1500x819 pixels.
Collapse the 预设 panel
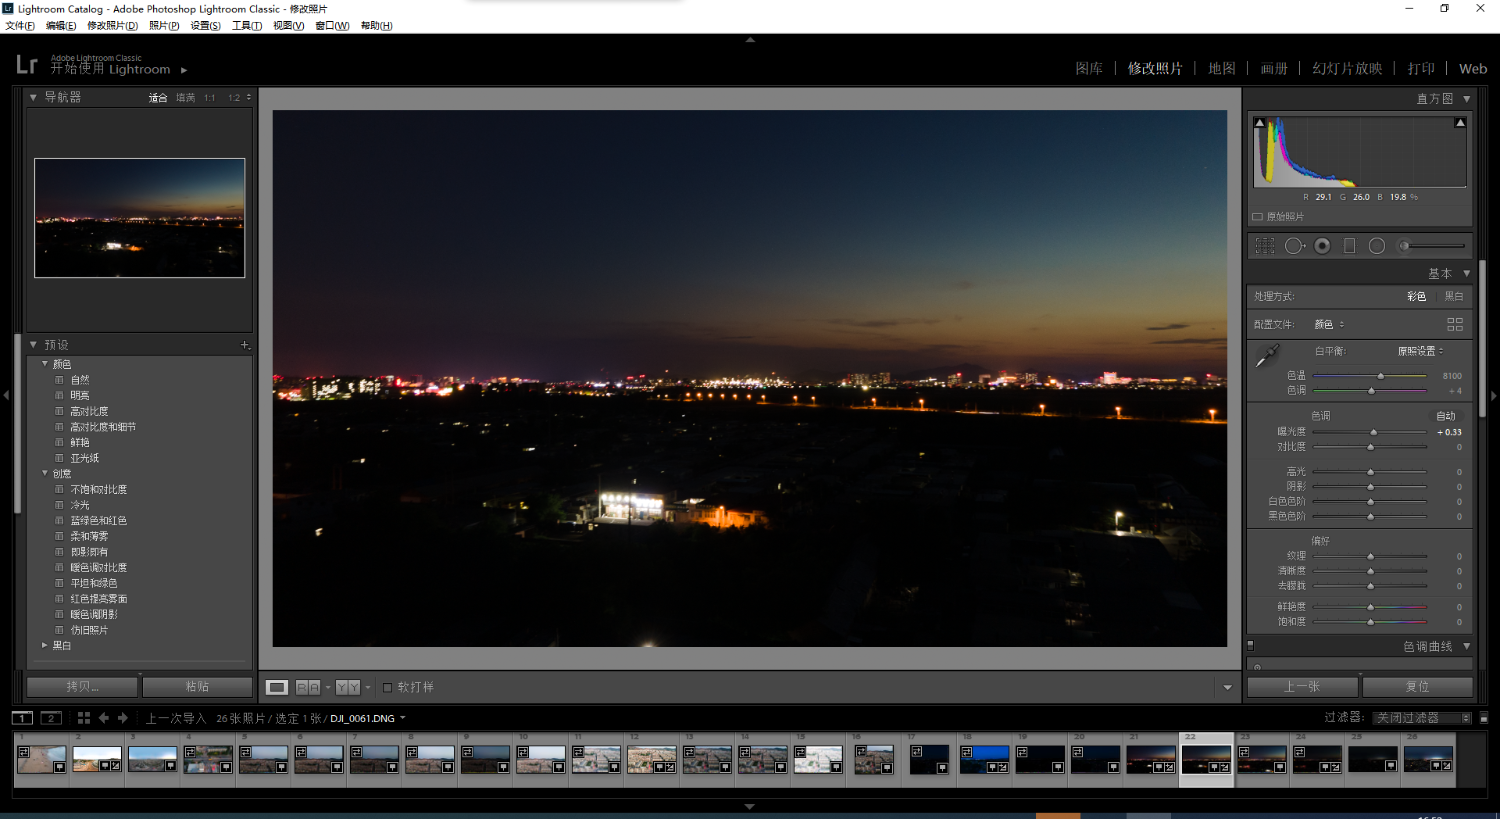[x=33, y=345]
